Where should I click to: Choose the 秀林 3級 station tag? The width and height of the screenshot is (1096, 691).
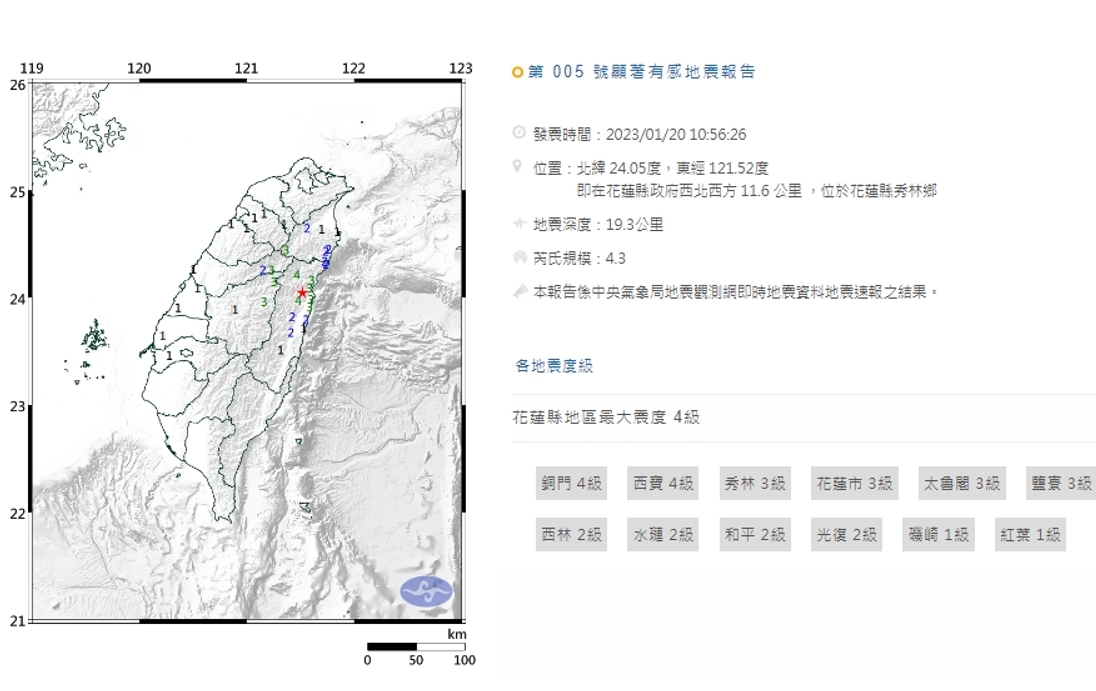pos(754,483)
